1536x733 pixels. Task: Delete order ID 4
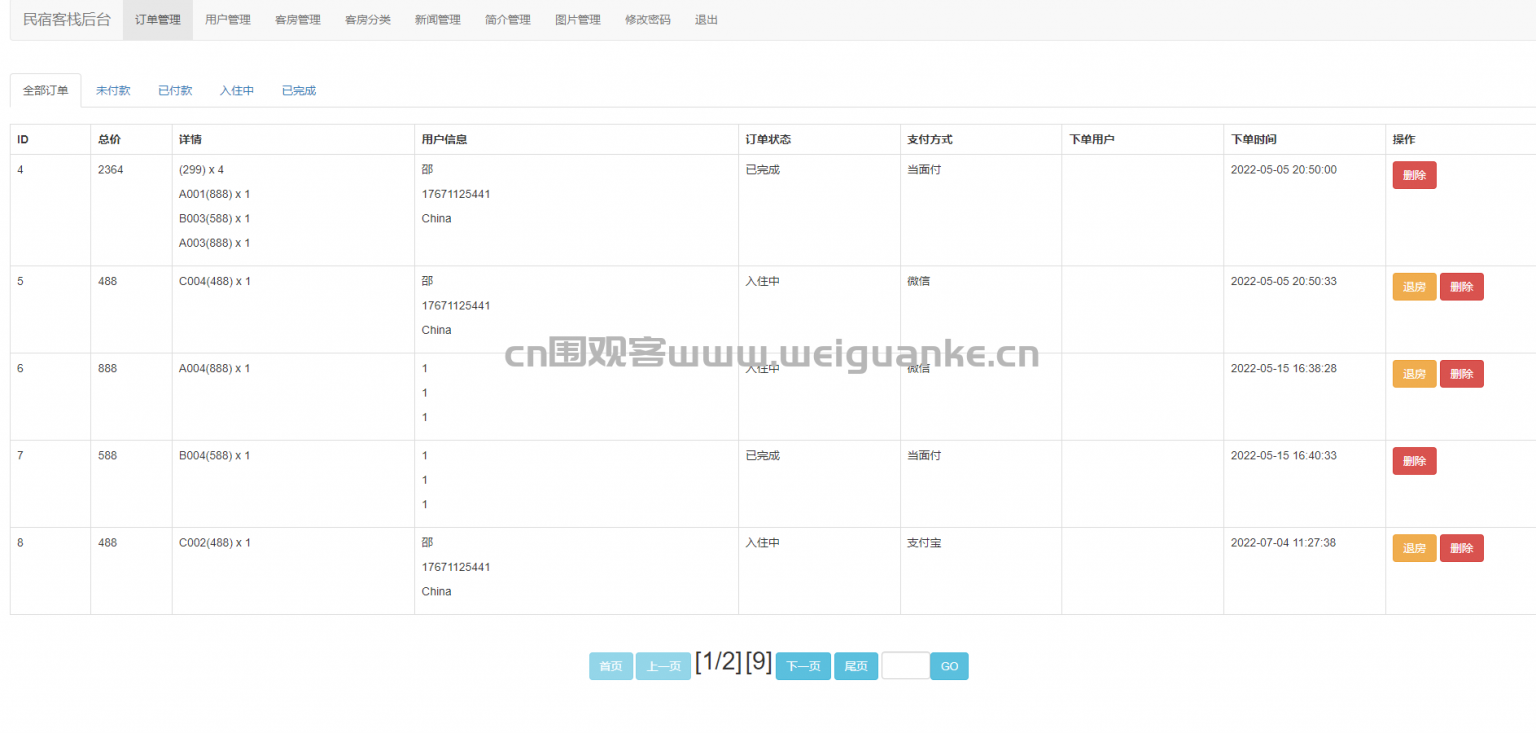[1414, 176]
